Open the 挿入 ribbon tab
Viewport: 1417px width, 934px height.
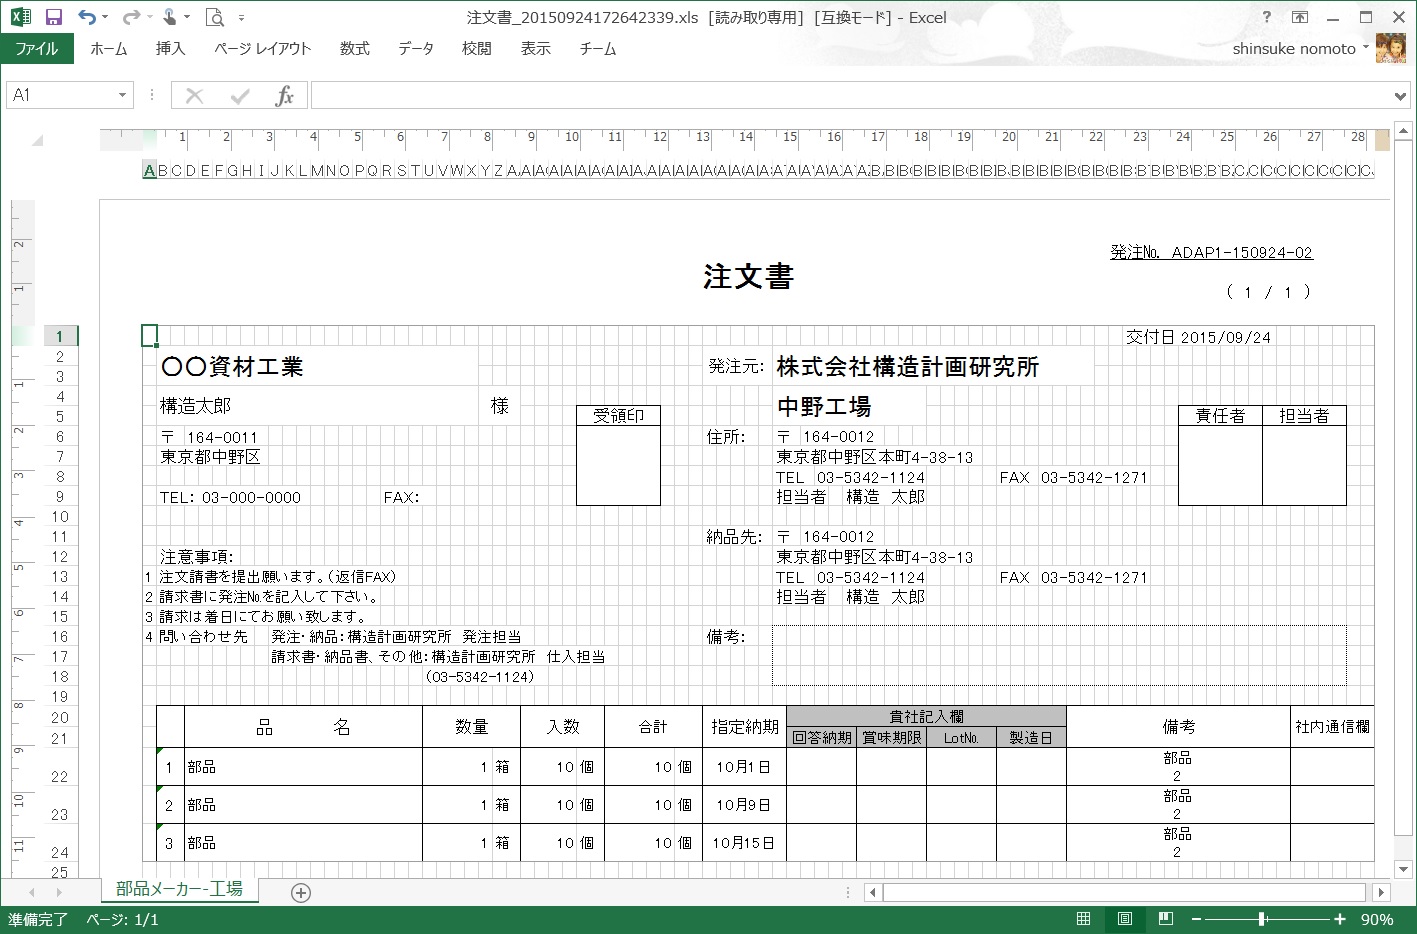tap(170, 48)
